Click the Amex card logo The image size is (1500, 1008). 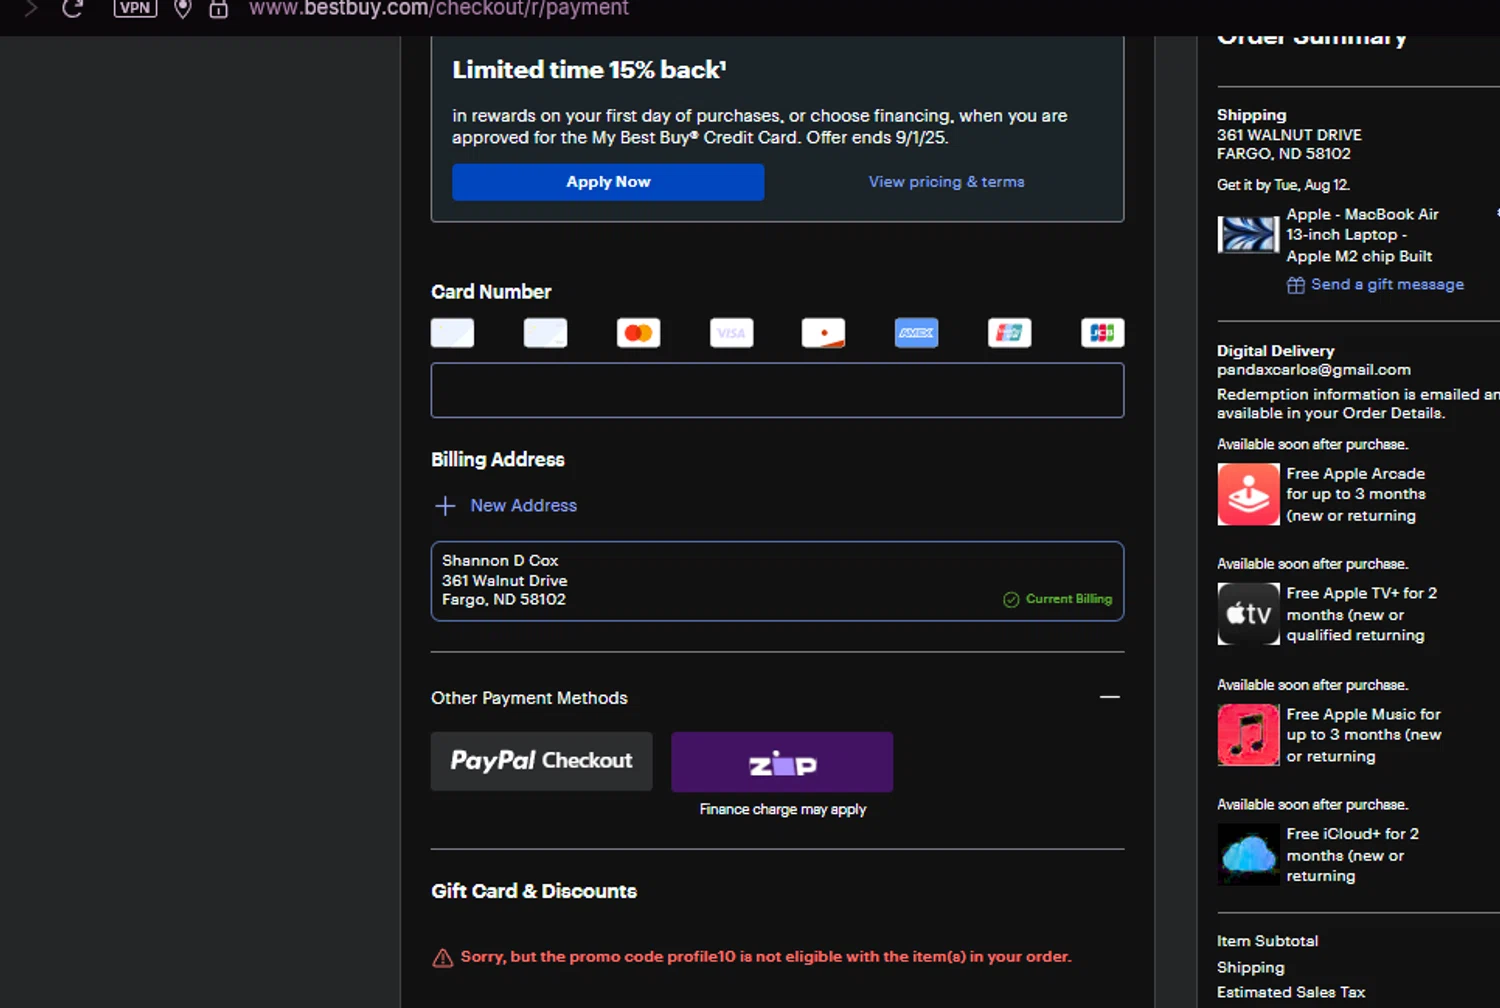(x=916, y=333)
